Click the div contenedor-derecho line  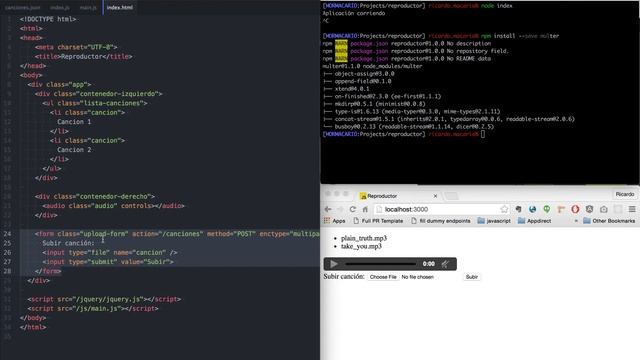pyautogui.click(x=95, y=196)
